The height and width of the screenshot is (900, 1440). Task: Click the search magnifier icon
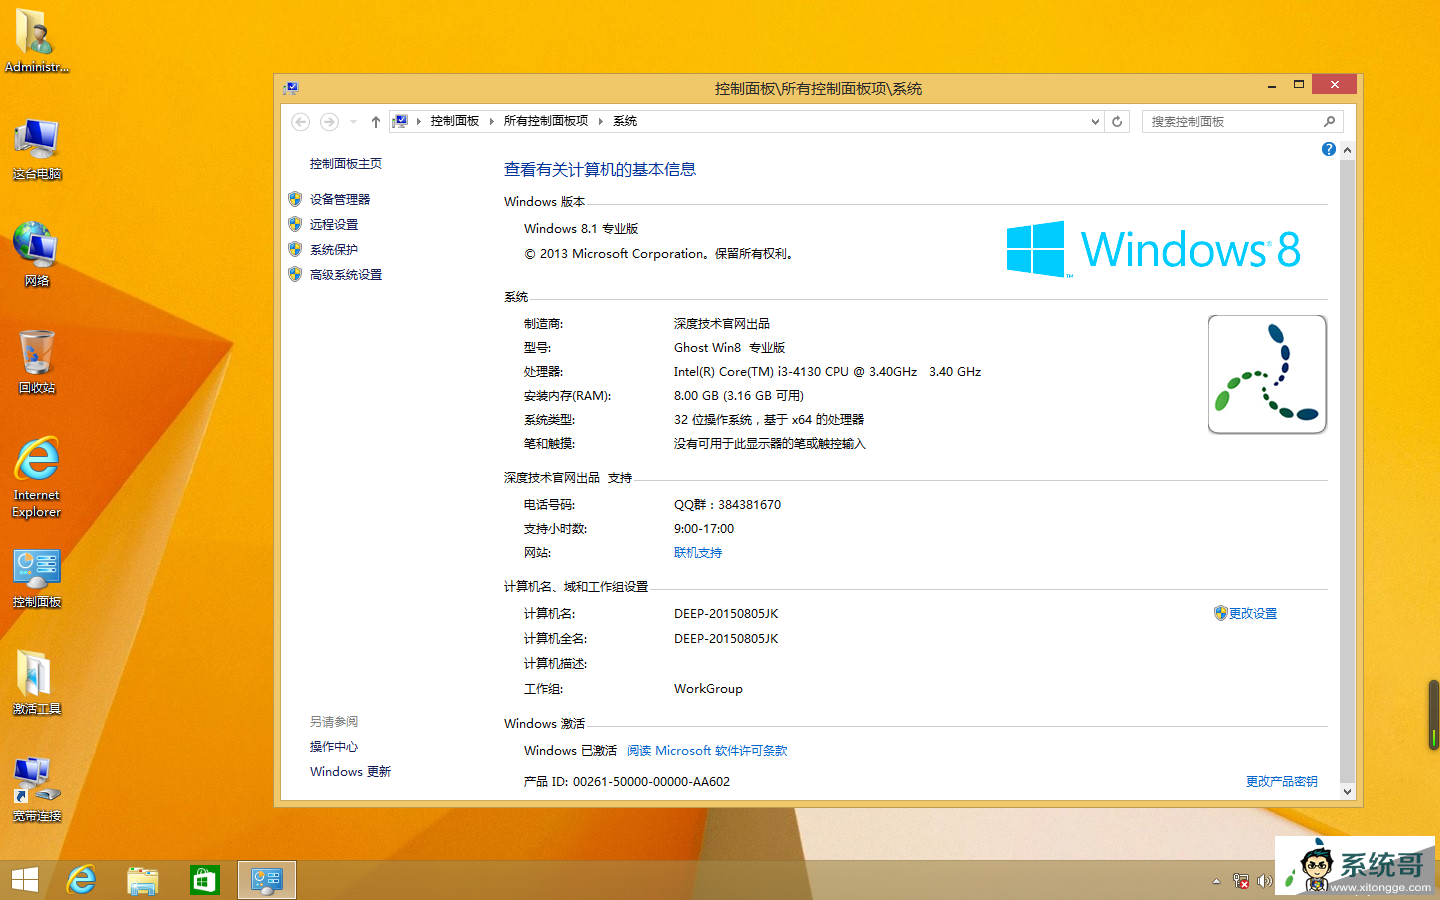click(x=1329, y=122)
